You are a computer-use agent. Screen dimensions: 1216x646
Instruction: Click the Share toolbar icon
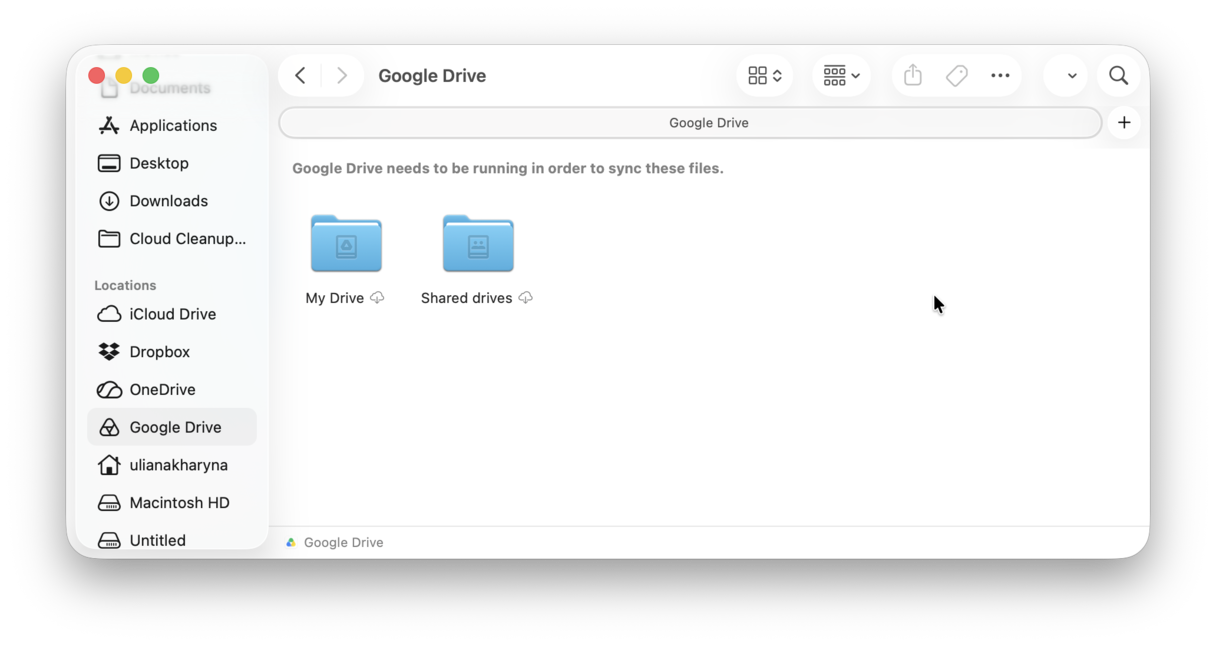pos(912,76)
